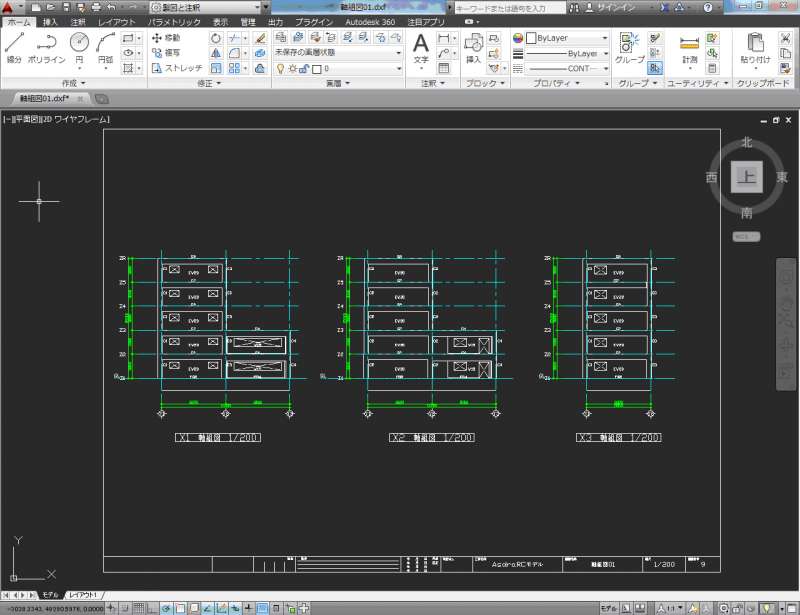Open the ByLayer object color dropdown
Viewport: 800px width, 615px height.
coord(567,38)
